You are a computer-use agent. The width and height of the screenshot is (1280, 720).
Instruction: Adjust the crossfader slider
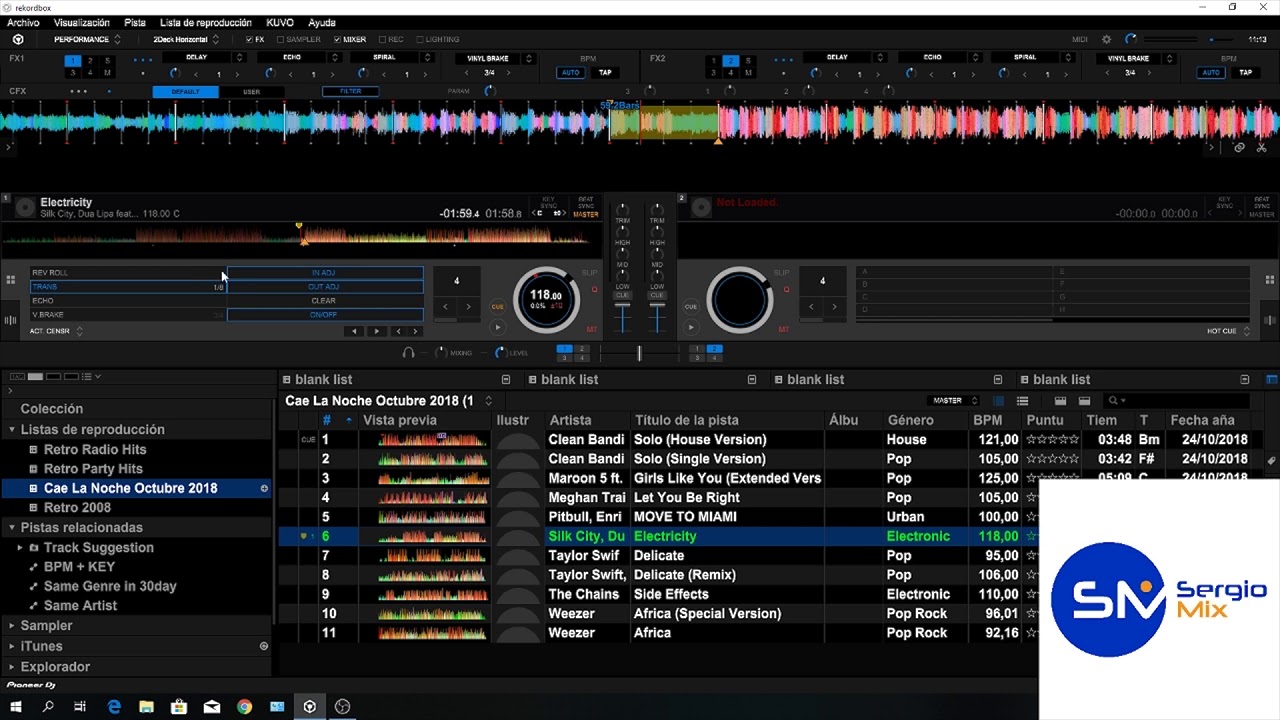[x=639, y=353]
